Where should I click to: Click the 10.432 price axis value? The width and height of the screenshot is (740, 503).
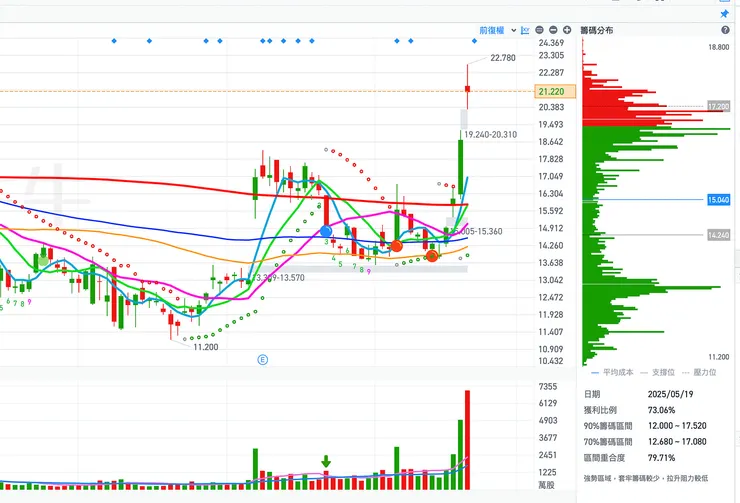click(x=551, y=361)
